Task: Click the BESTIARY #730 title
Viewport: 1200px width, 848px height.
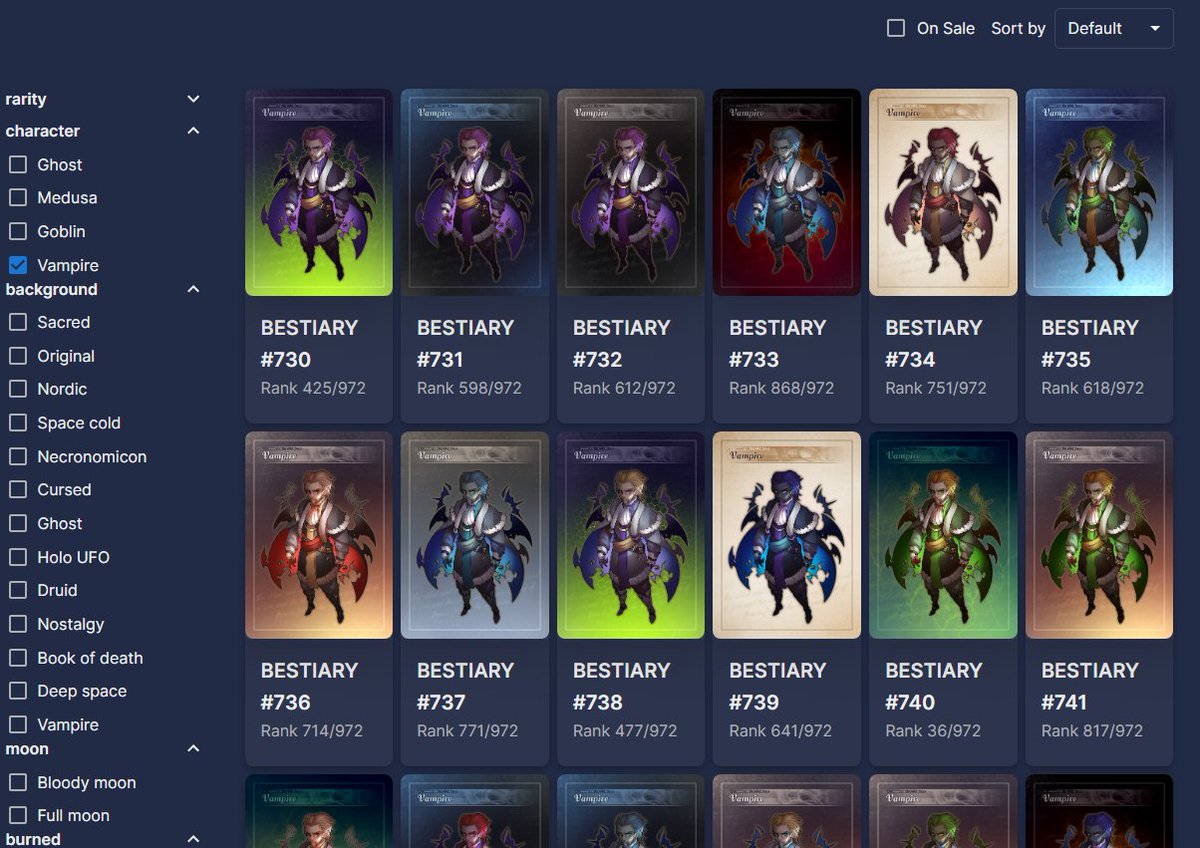Action: (309, 343)
